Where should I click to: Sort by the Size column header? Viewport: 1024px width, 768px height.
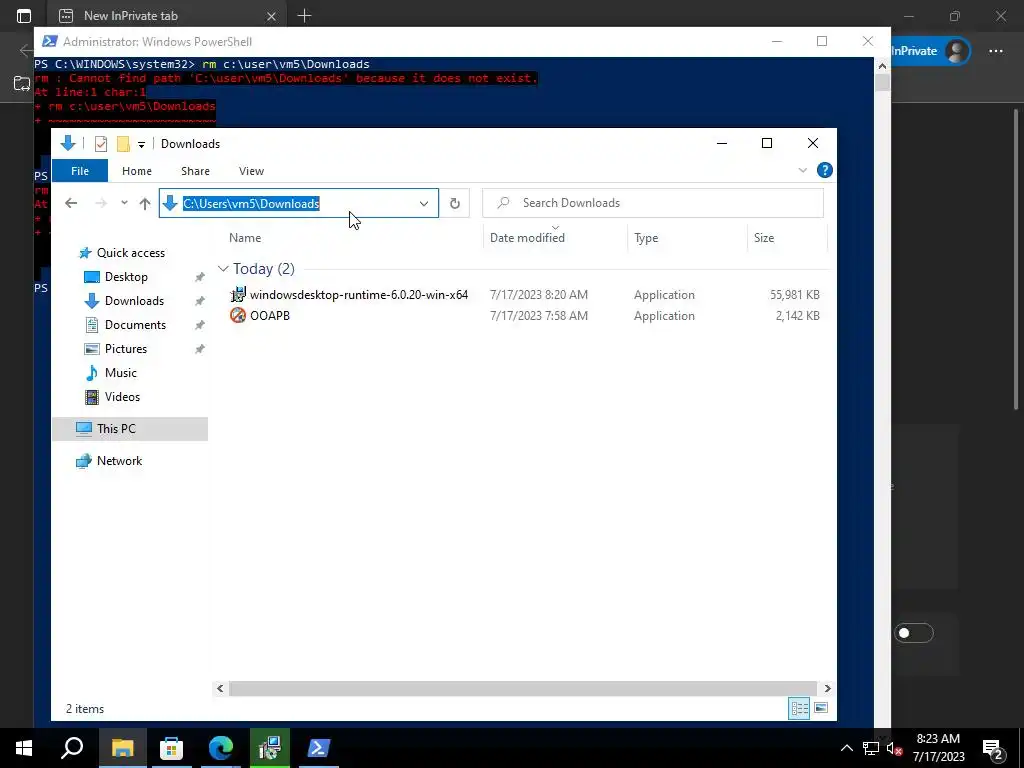pyautogui.click(x=764, y=238)
